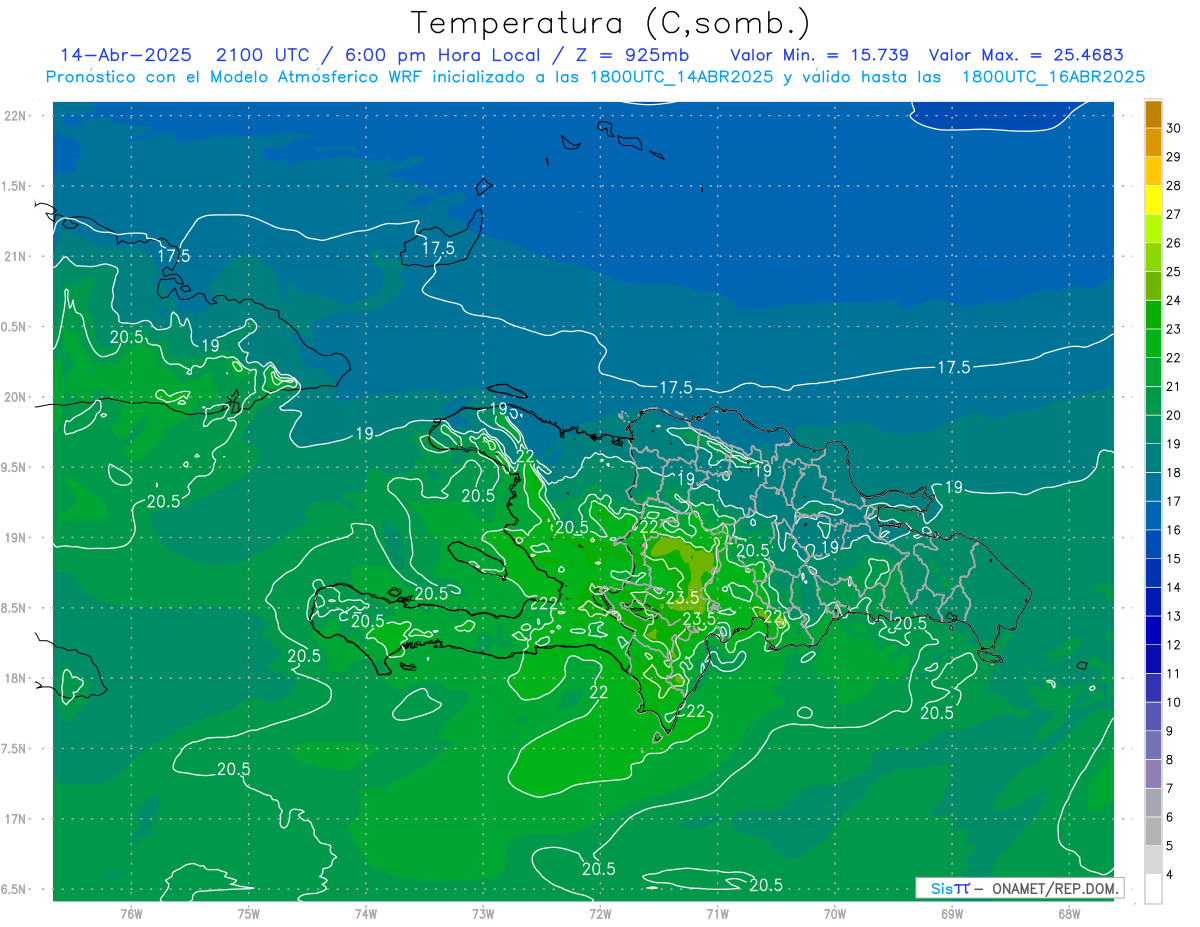Click the legend value '24'
The width and height of the screenshot is (1200, 927).
tap(1174, 300)
